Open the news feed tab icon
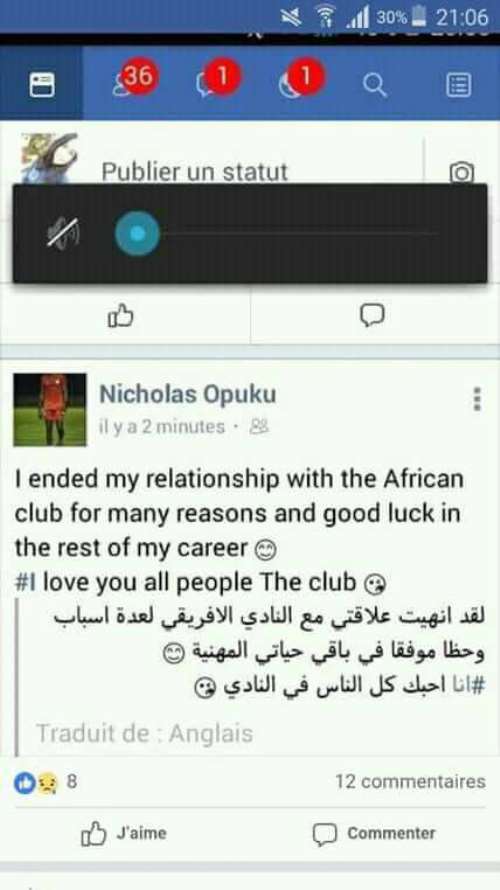Viewport: 500px width, 890px height. click(x=42, y=85)
